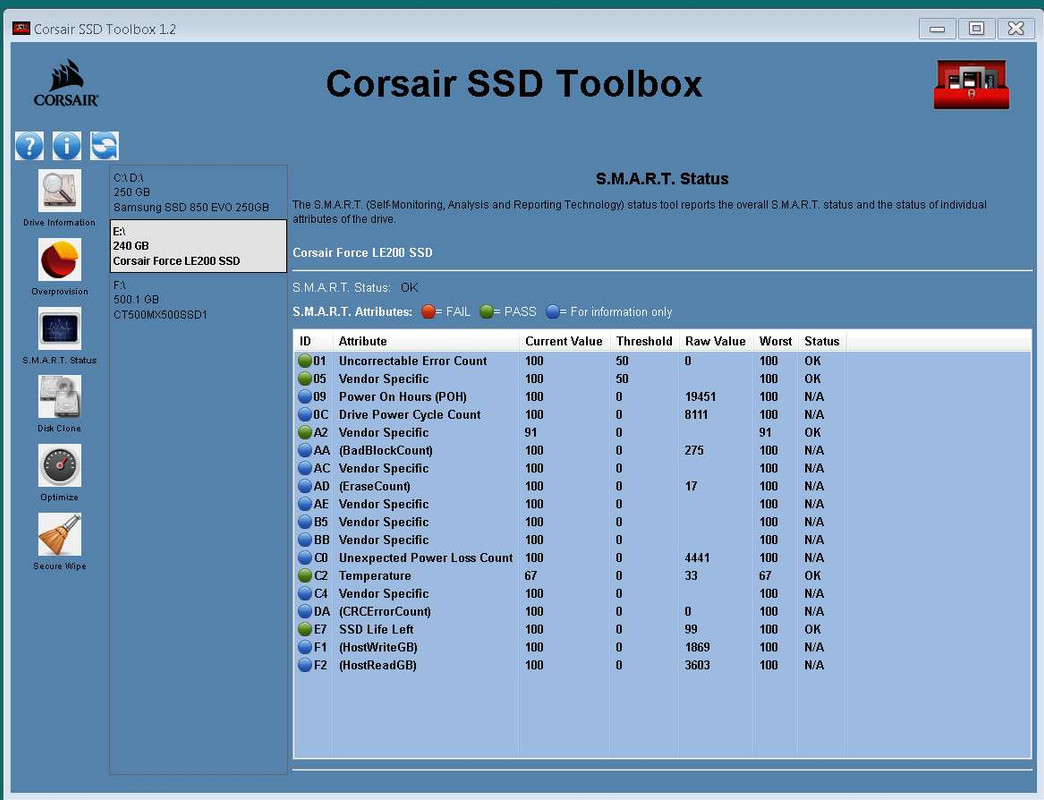The height and width of the screenshot is (800, 1044).
Task: Select the (BadBlockCount) attribute
Action: click(x=386, y=451)
